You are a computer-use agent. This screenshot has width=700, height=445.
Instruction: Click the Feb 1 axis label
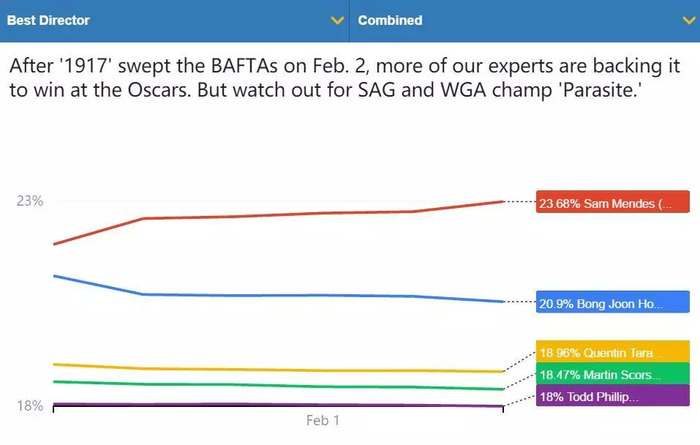[323, 420]
